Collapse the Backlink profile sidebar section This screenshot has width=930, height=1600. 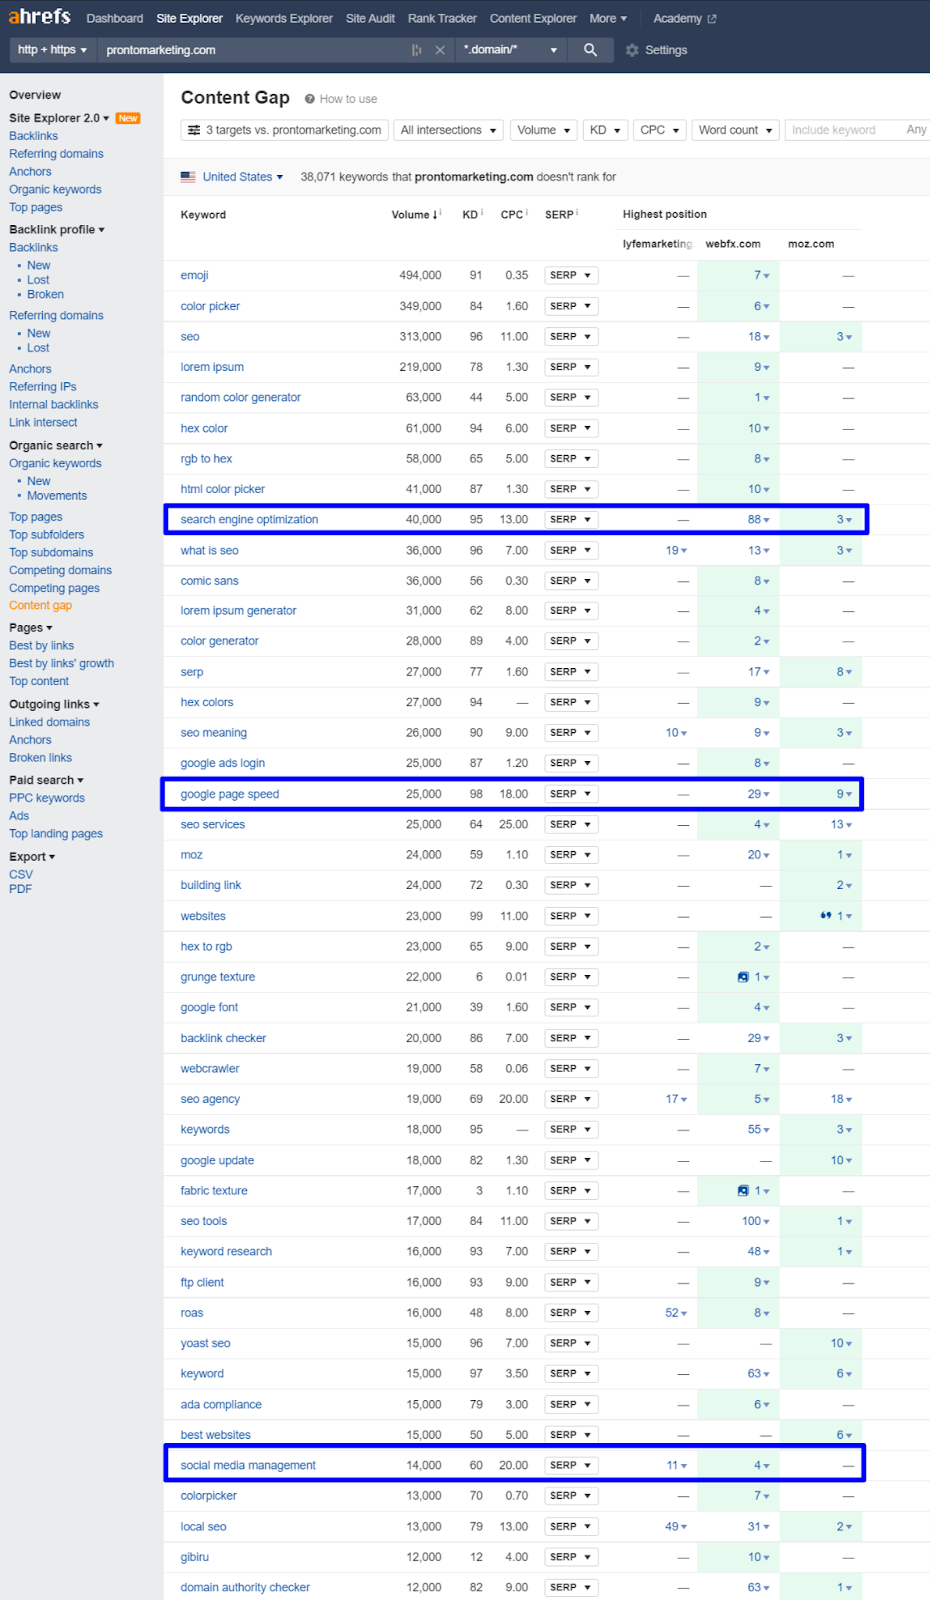click(57, 230)
